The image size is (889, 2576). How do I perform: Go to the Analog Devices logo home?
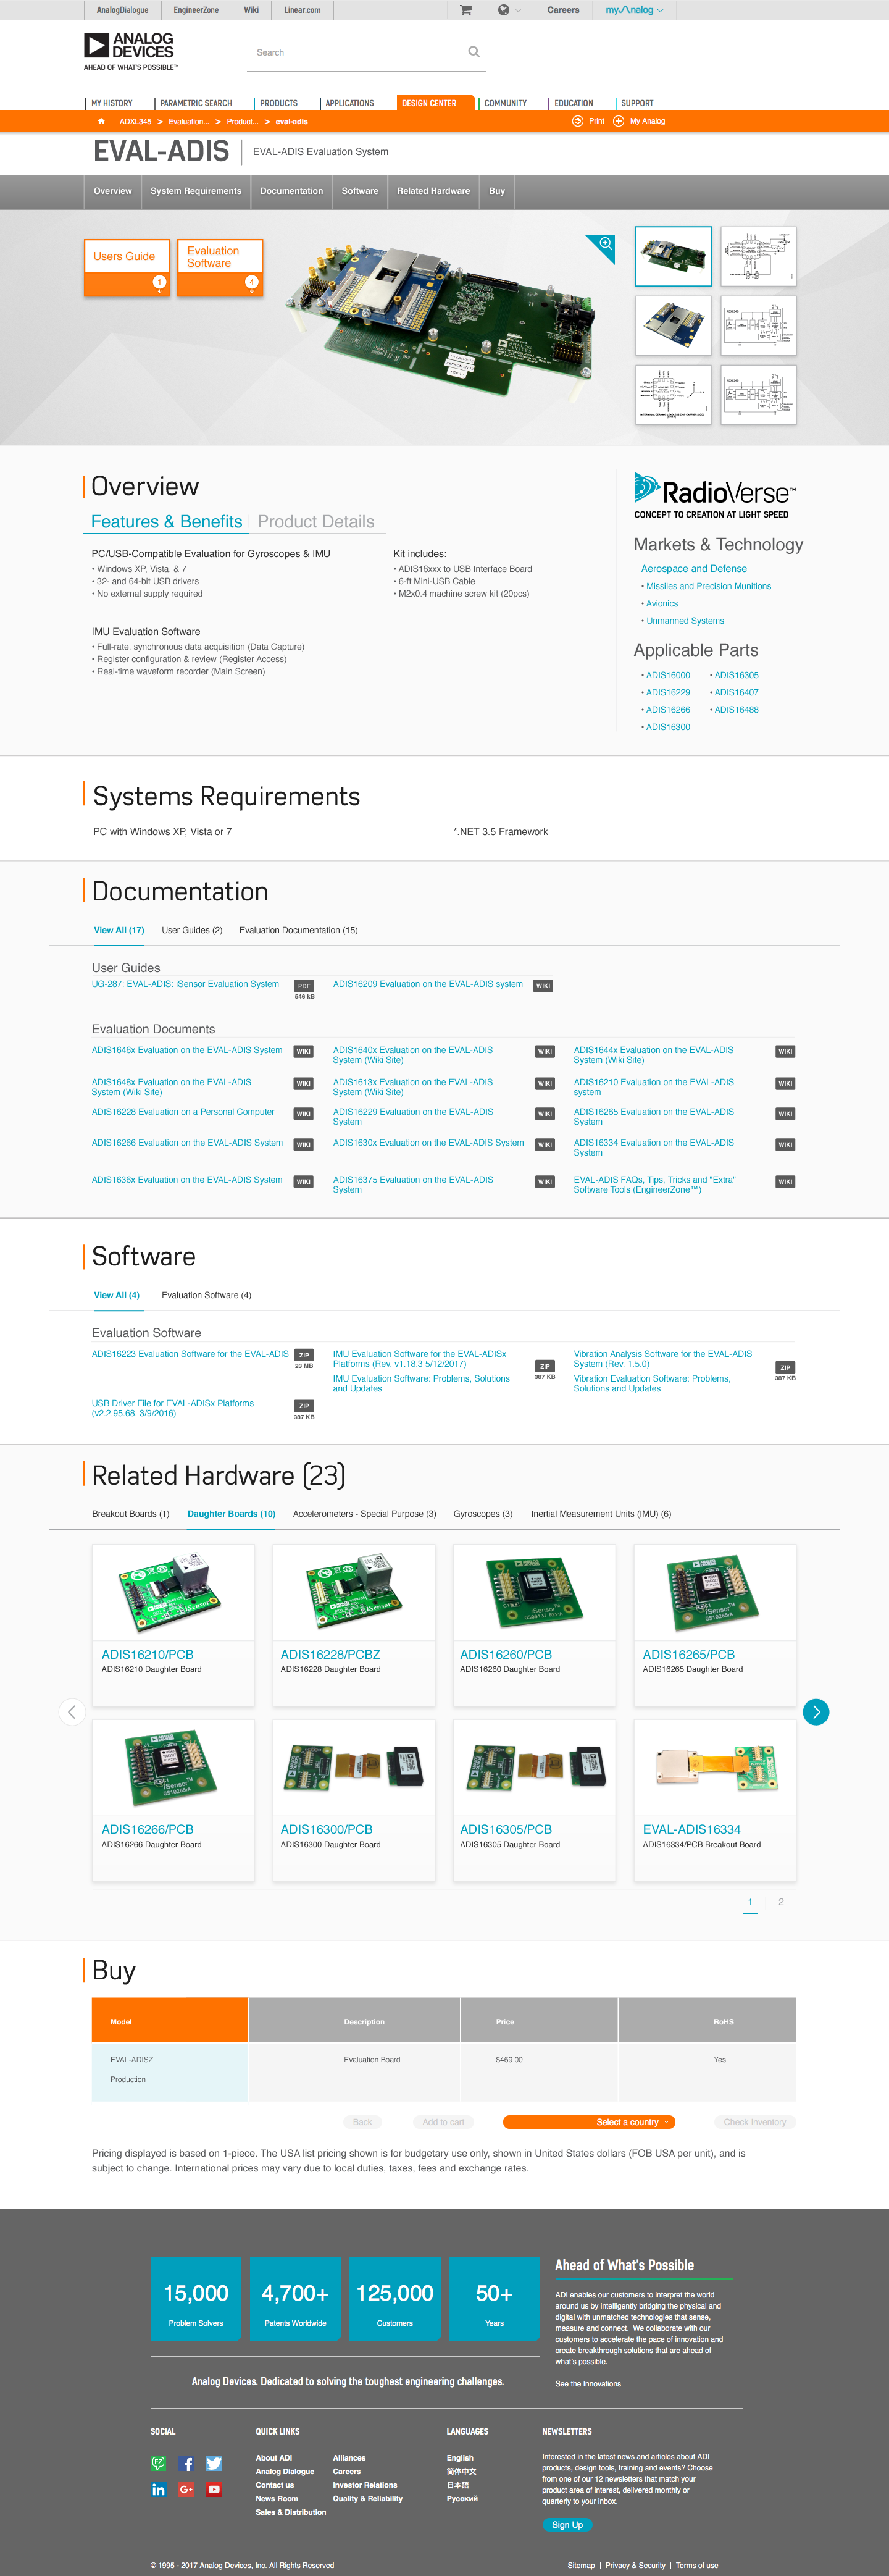130,51
